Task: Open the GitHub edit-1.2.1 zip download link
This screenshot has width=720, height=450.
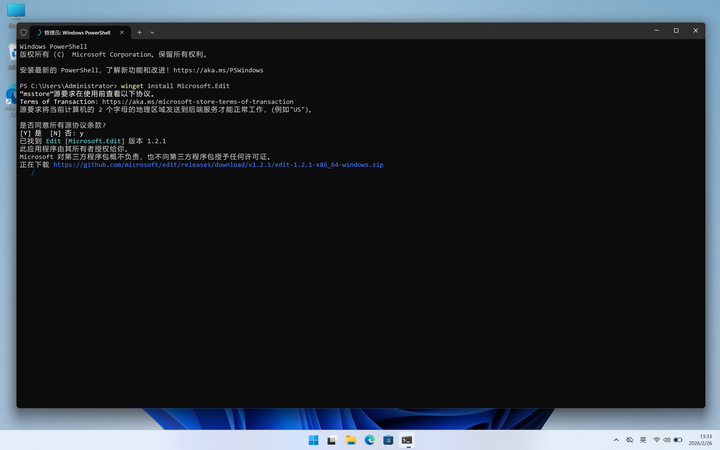Action: coord(218,164)
